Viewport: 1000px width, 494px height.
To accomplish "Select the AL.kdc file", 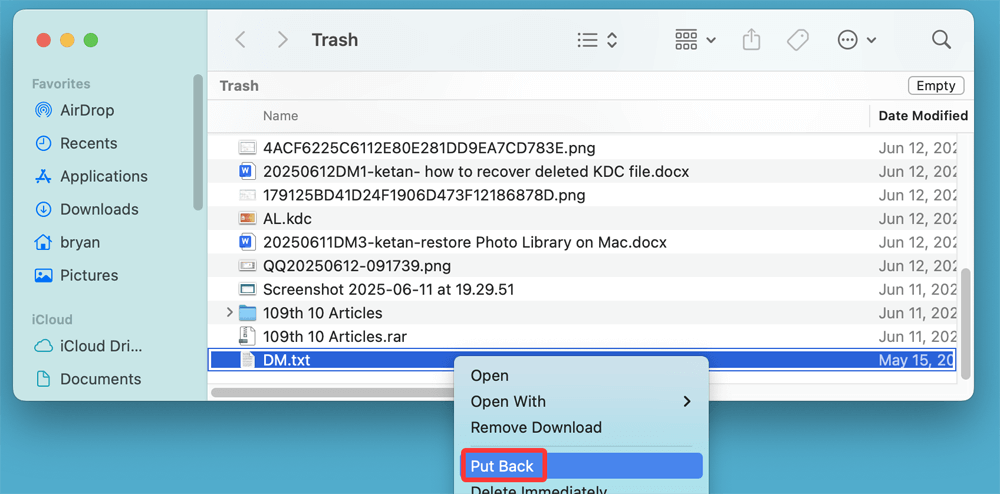I will pyautogui.click(x=582, y=219).
